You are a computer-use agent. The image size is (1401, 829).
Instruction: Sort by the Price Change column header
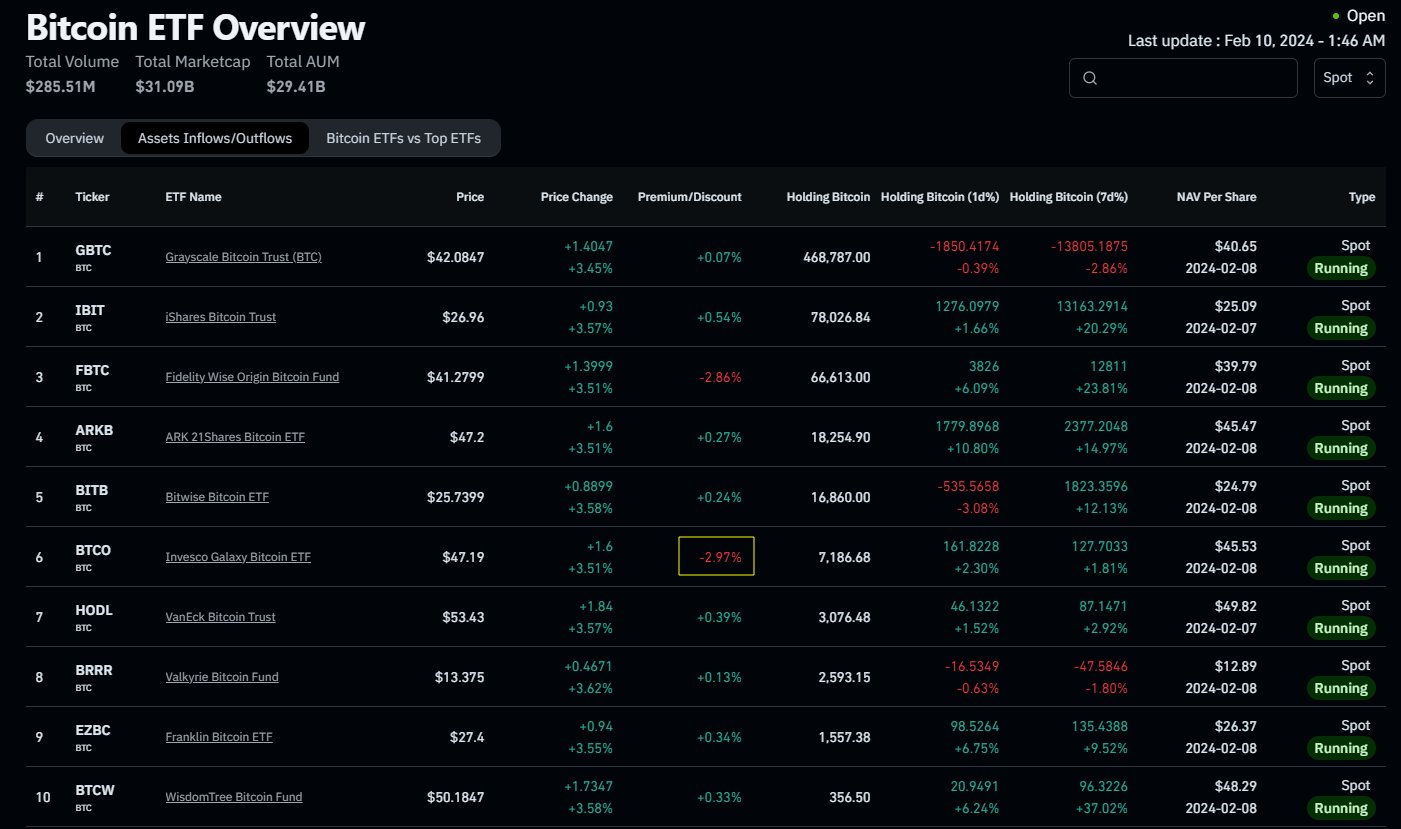point(576,197)
